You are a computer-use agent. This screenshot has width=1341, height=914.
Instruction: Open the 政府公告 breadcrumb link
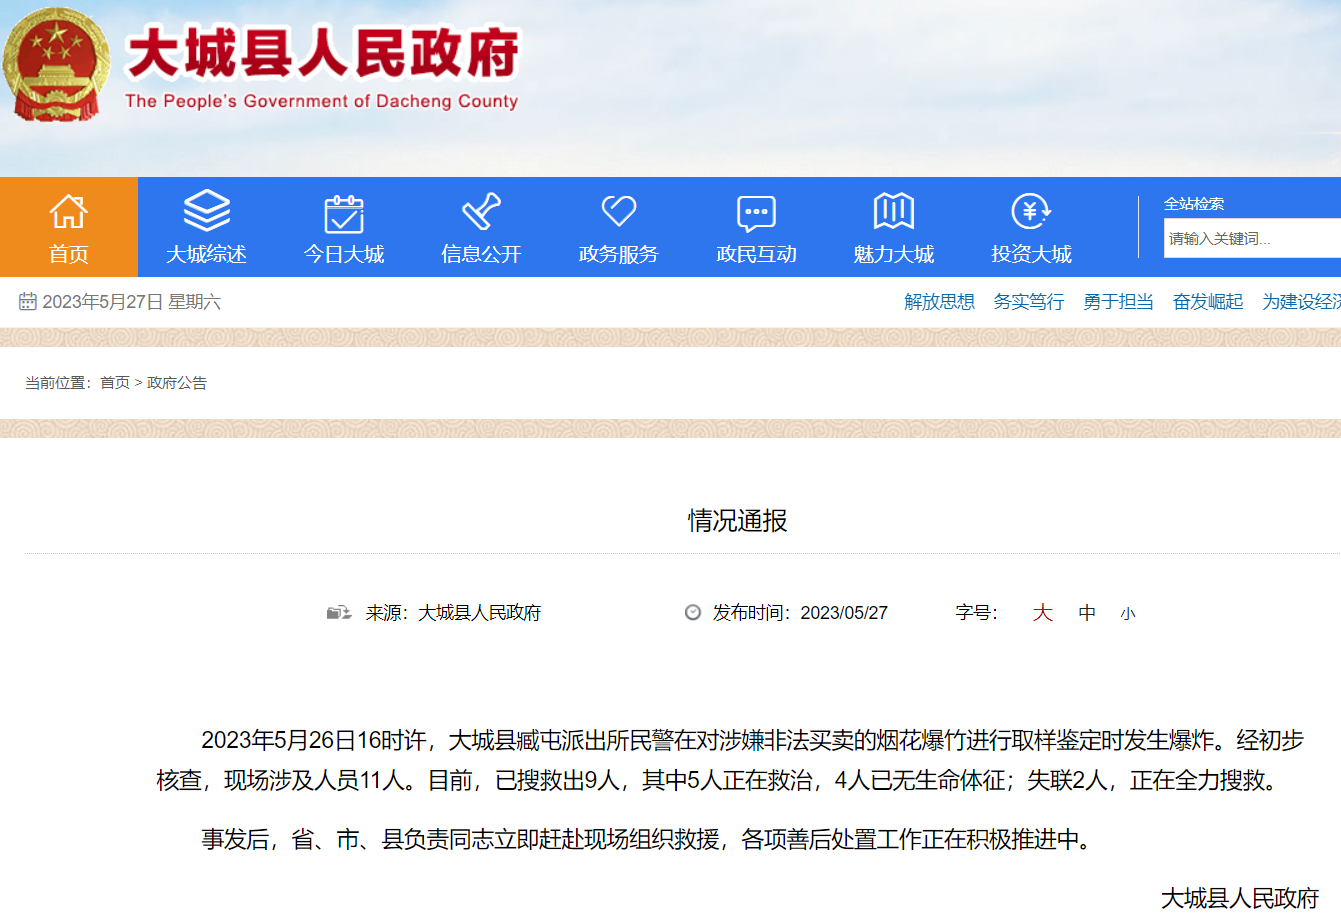coord(177,383)
